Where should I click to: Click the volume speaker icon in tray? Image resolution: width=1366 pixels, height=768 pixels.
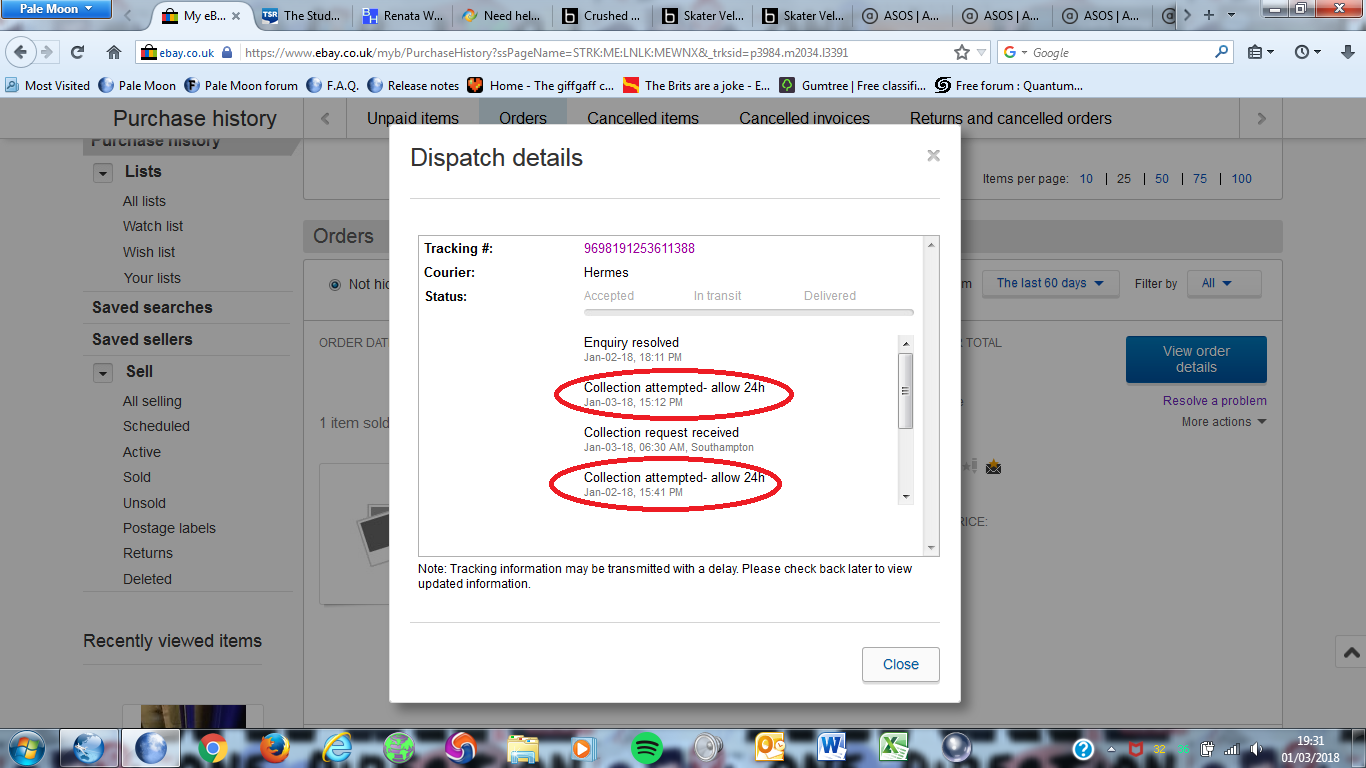coord(1255,749)
